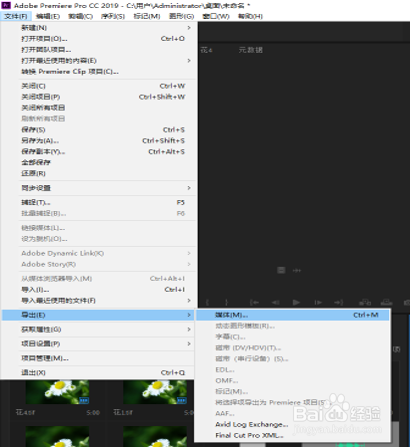Expand the highlighted 导出(E) submenu
Screen dimensions: 410x447
pyautogui.click(x=98, y=315)
